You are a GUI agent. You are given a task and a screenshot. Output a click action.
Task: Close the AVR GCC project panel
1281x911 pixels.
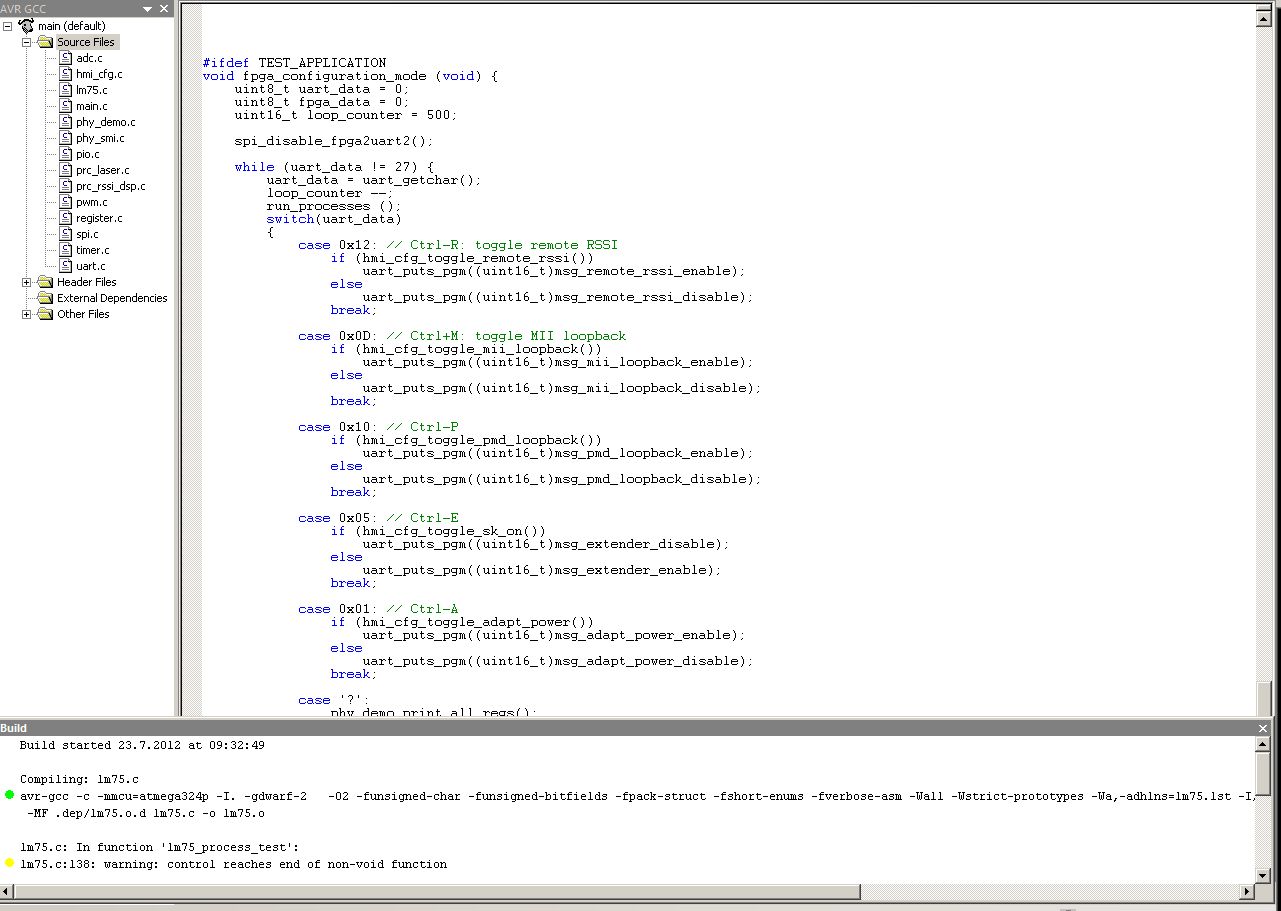tap(165, 9)
